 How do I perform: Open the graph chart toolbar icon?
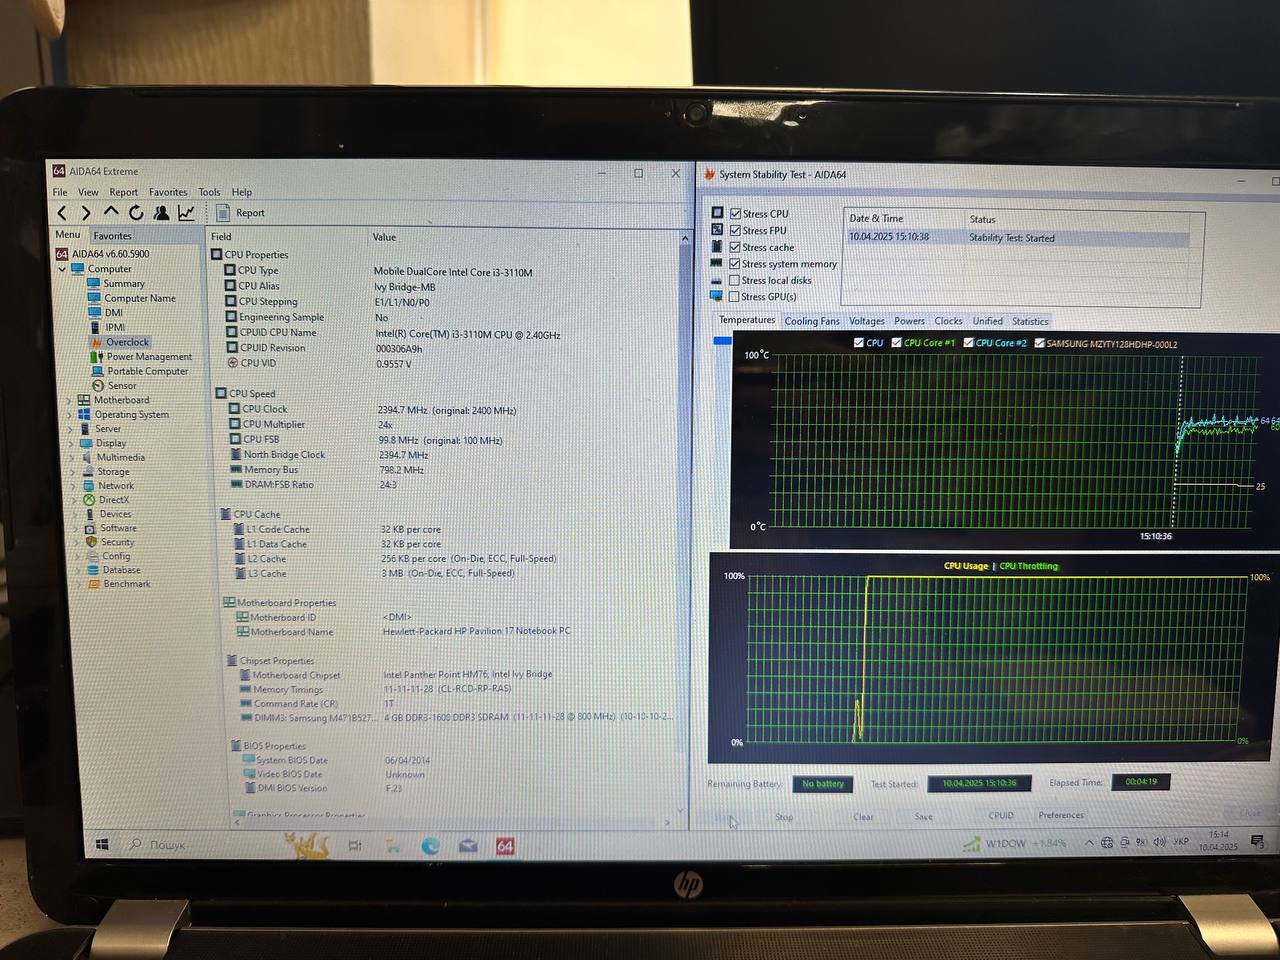(x=186, y=213)
